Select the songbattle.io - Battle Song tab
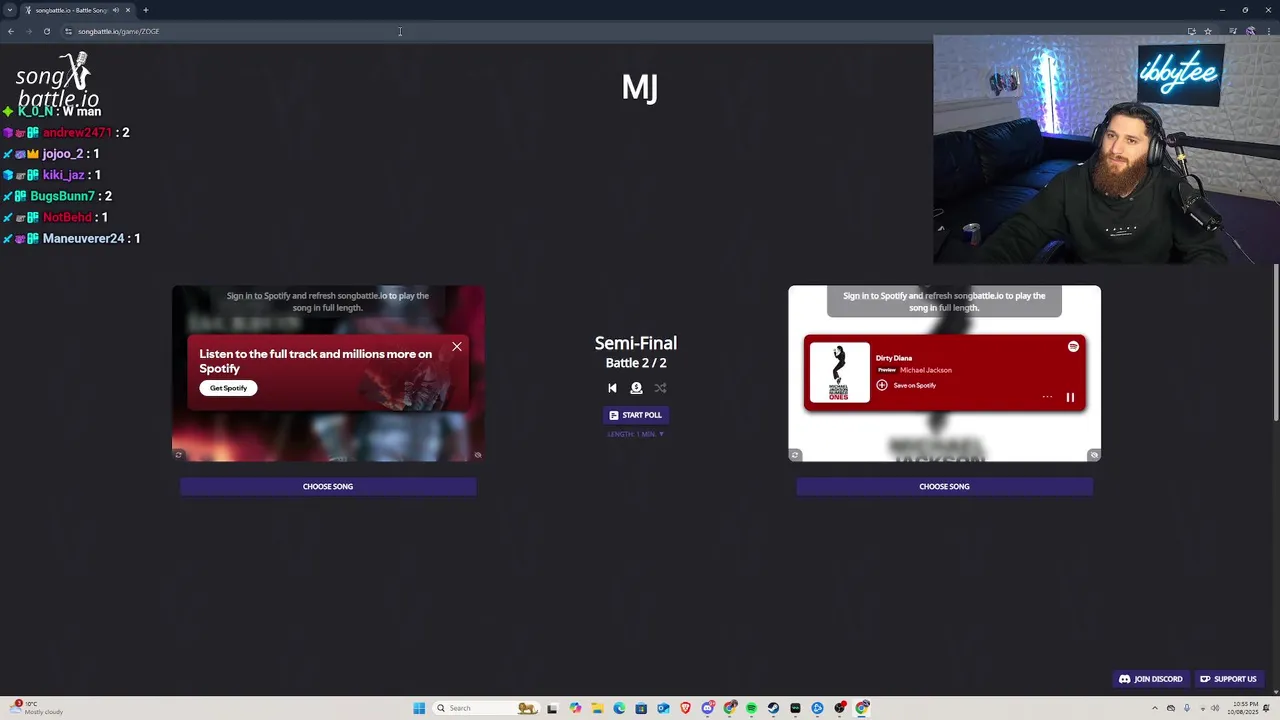Screen dimensions: 1280x720 (78, 10)
